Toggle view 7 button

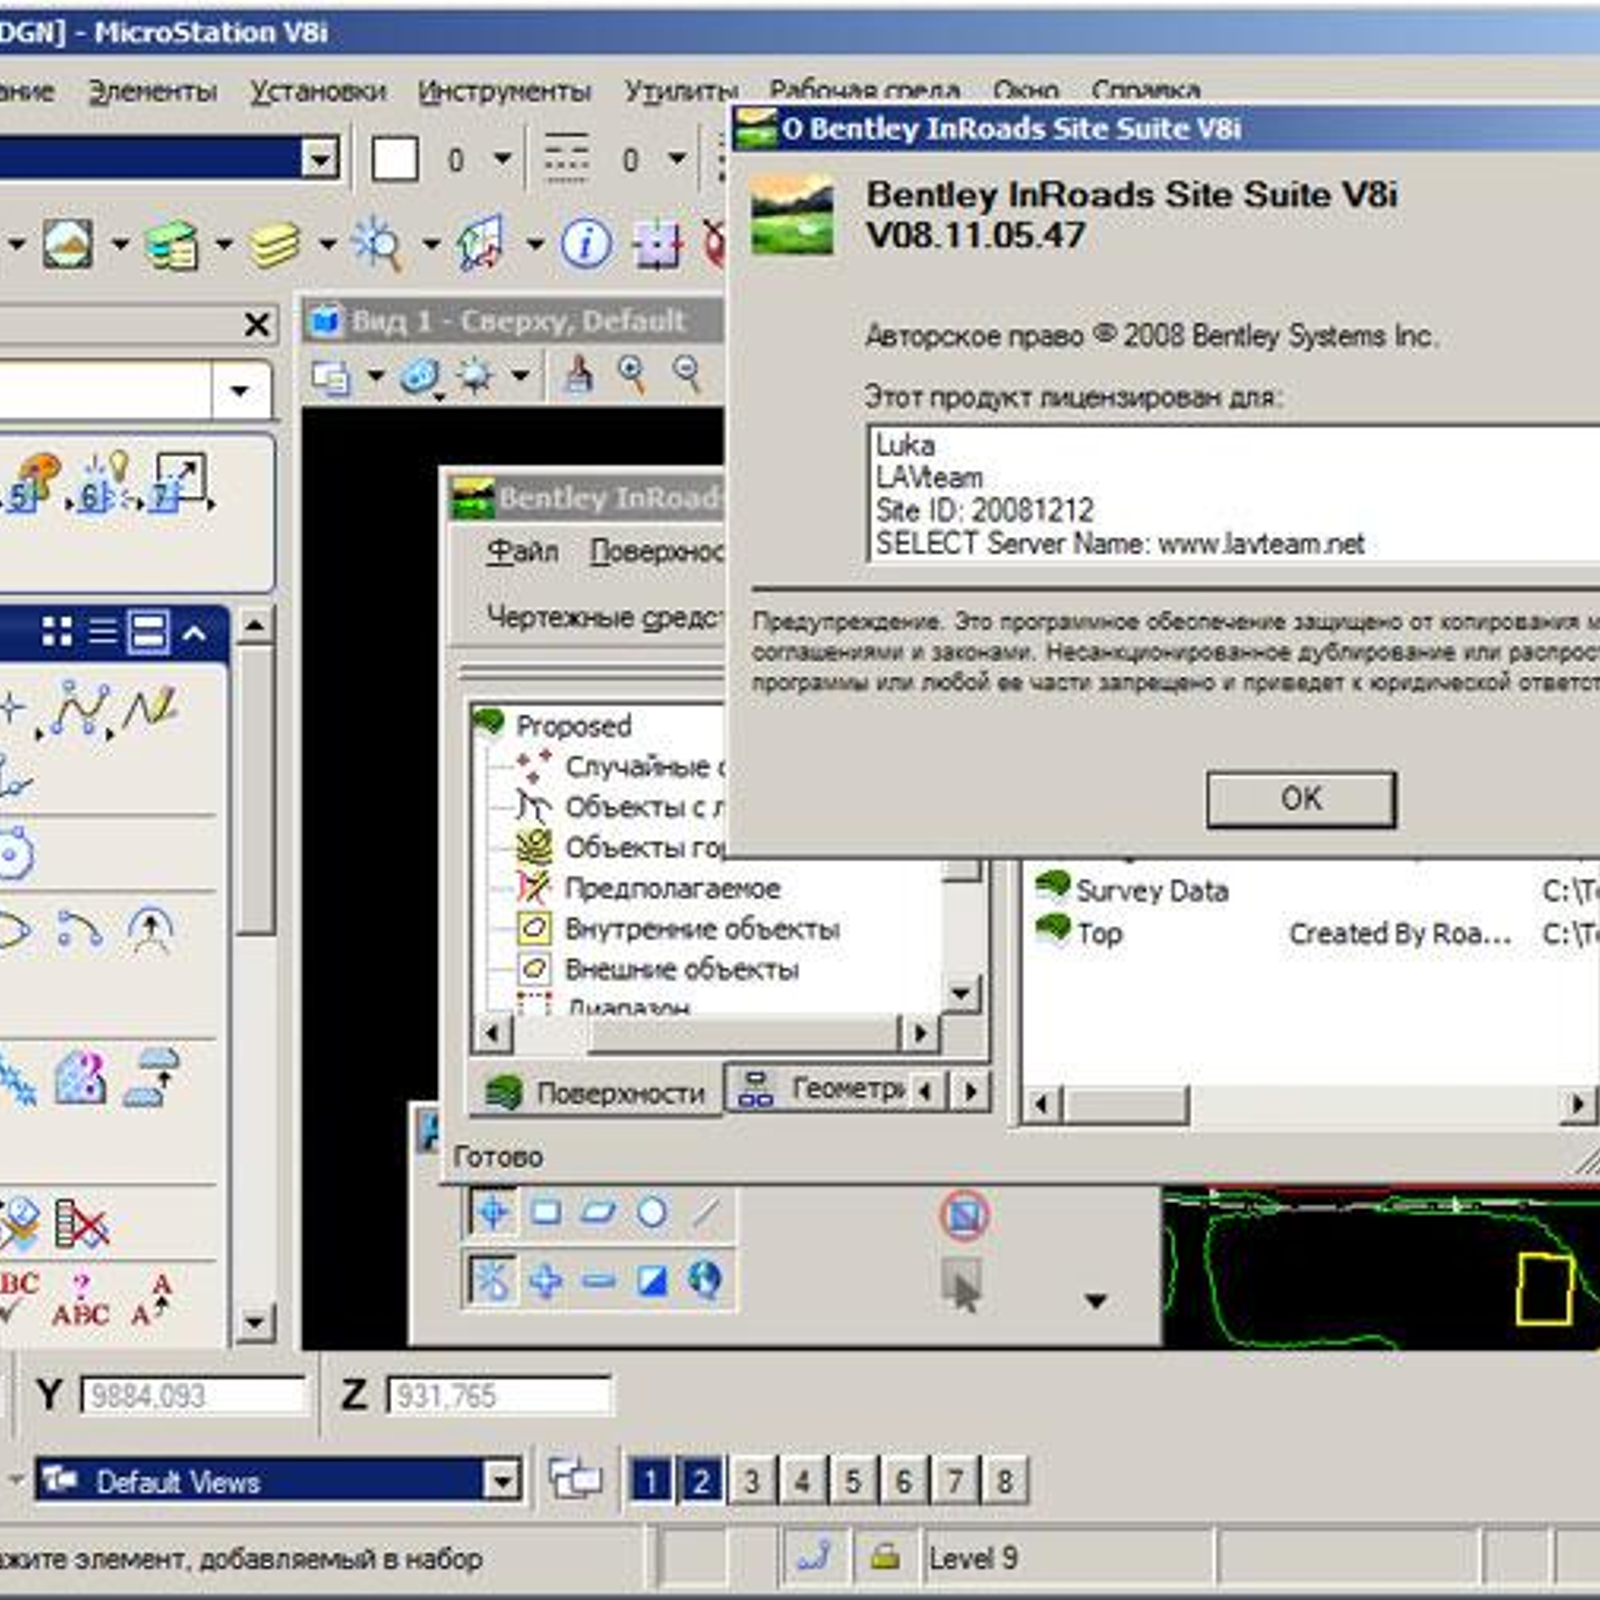[x=954, y=1480]
